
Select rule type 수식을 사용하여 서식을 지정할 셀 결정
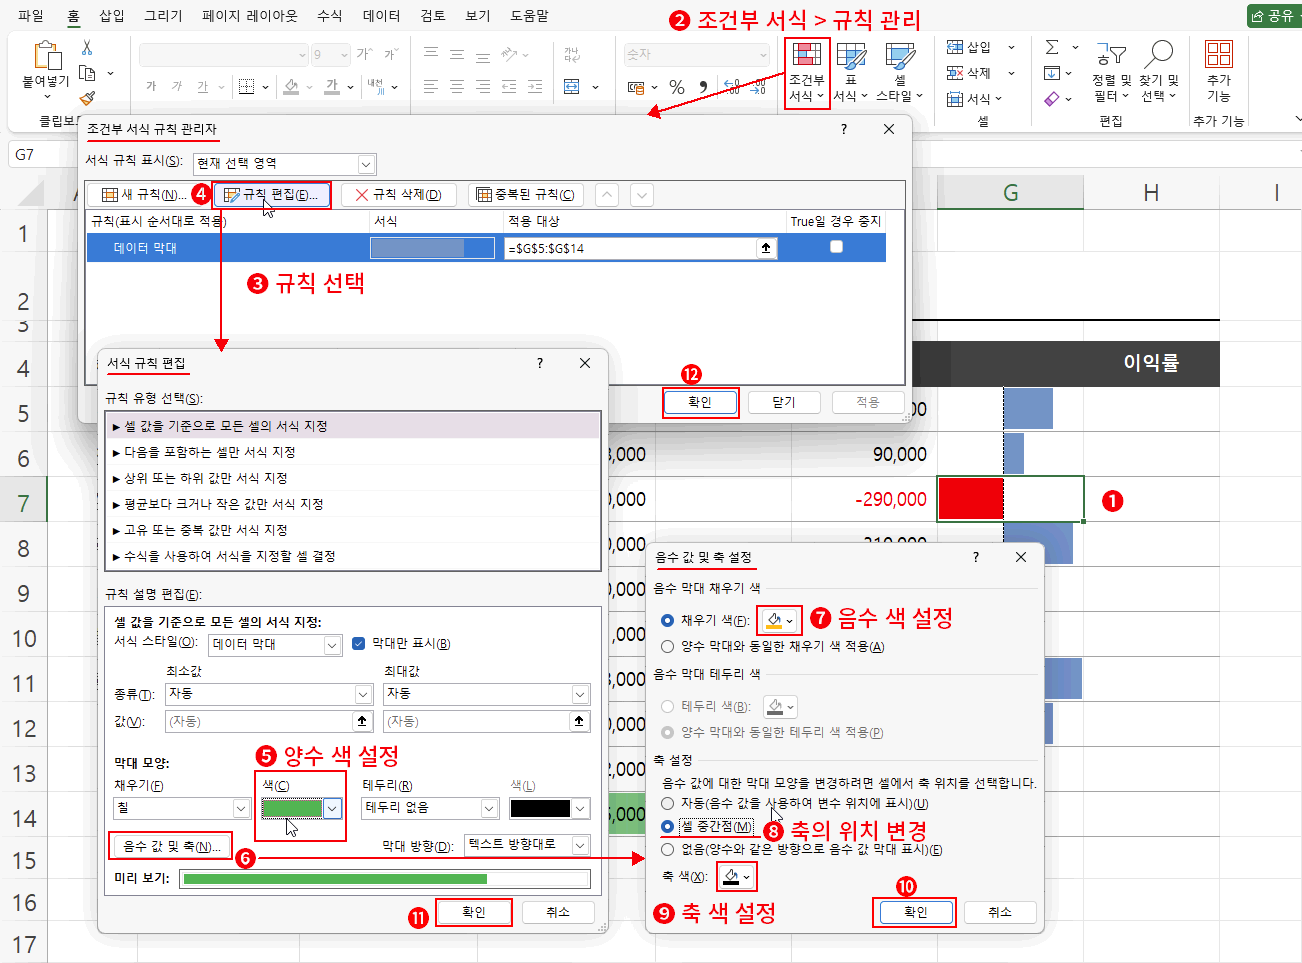352,556
